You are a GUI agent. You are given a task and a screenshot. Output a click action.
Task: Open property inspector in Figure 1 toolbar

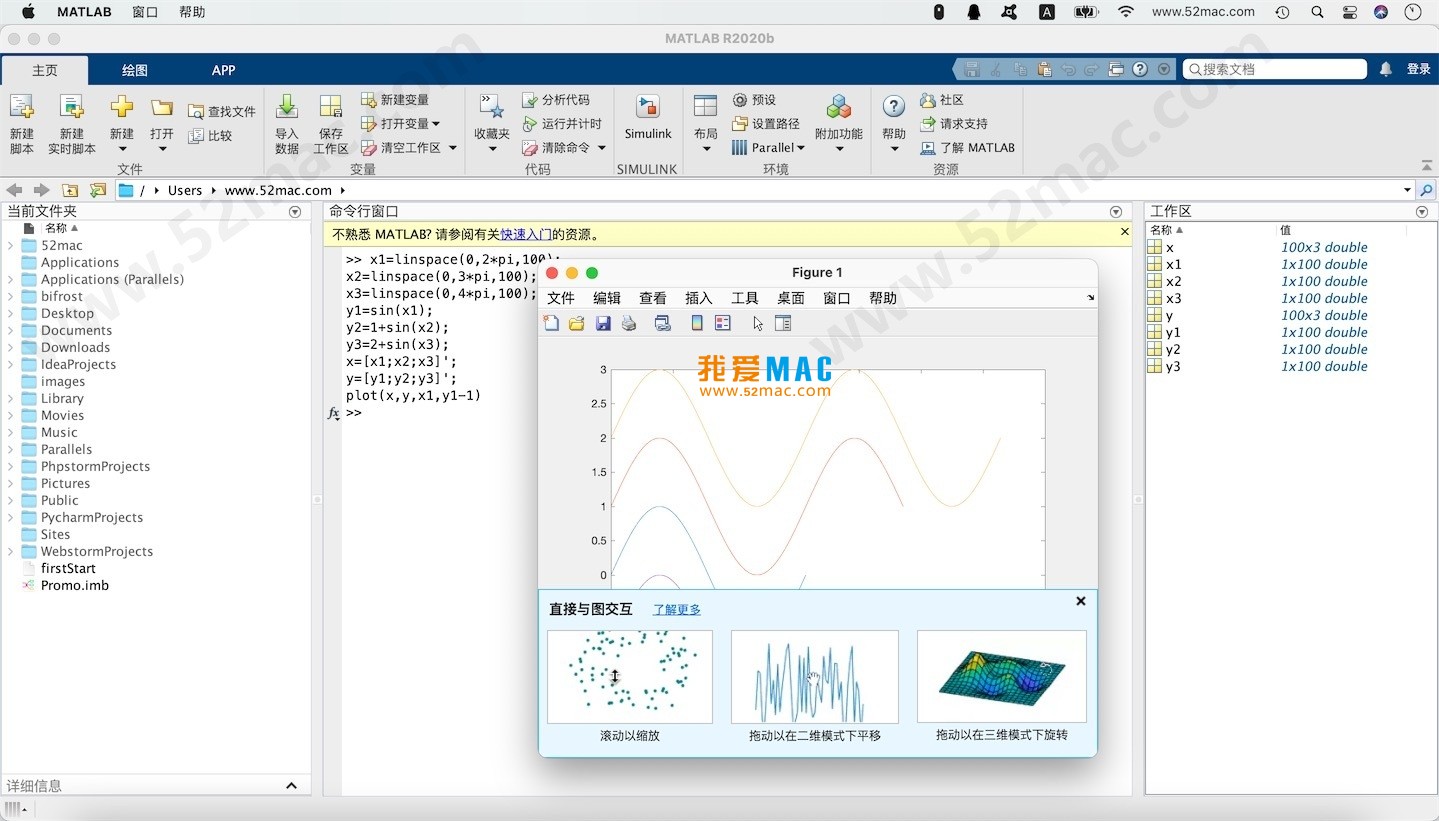[x=783, y=323]
